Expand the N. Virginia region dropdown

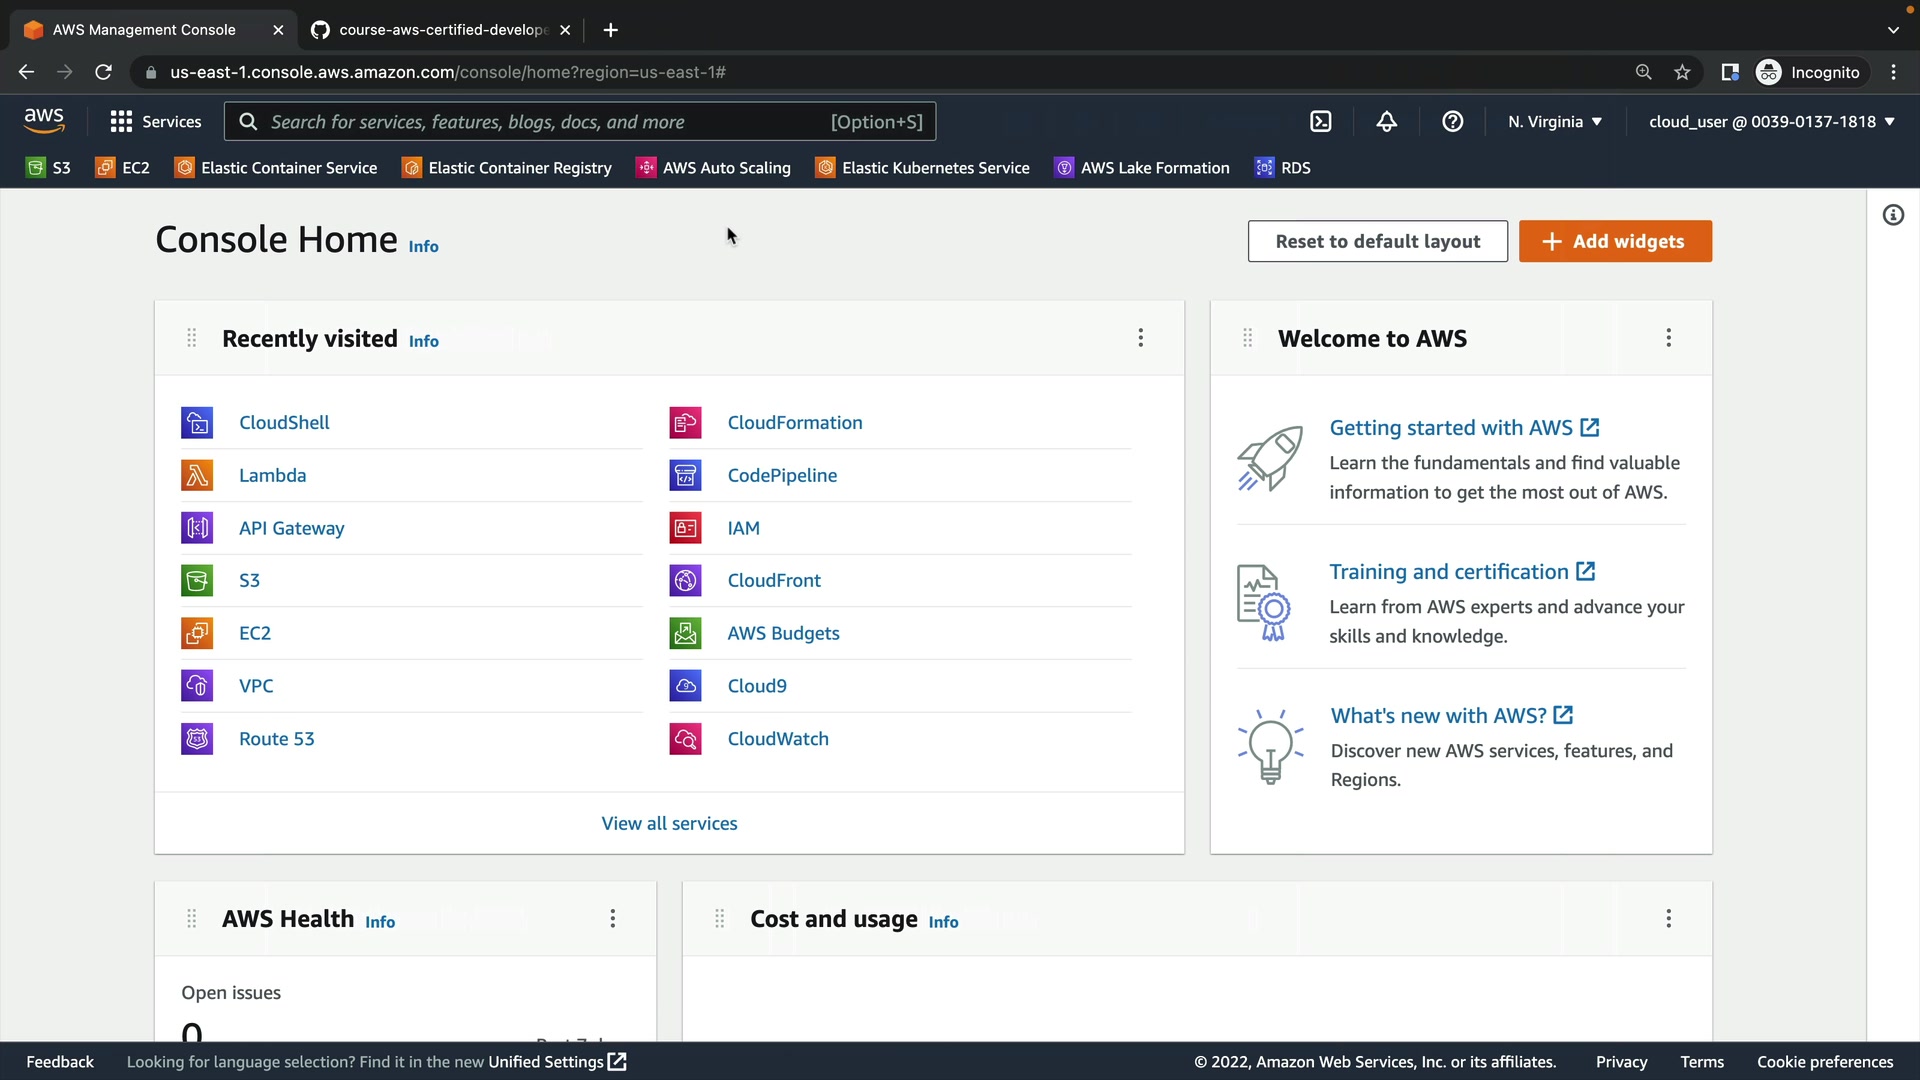pyautogui.click(x=1555, y=122)
